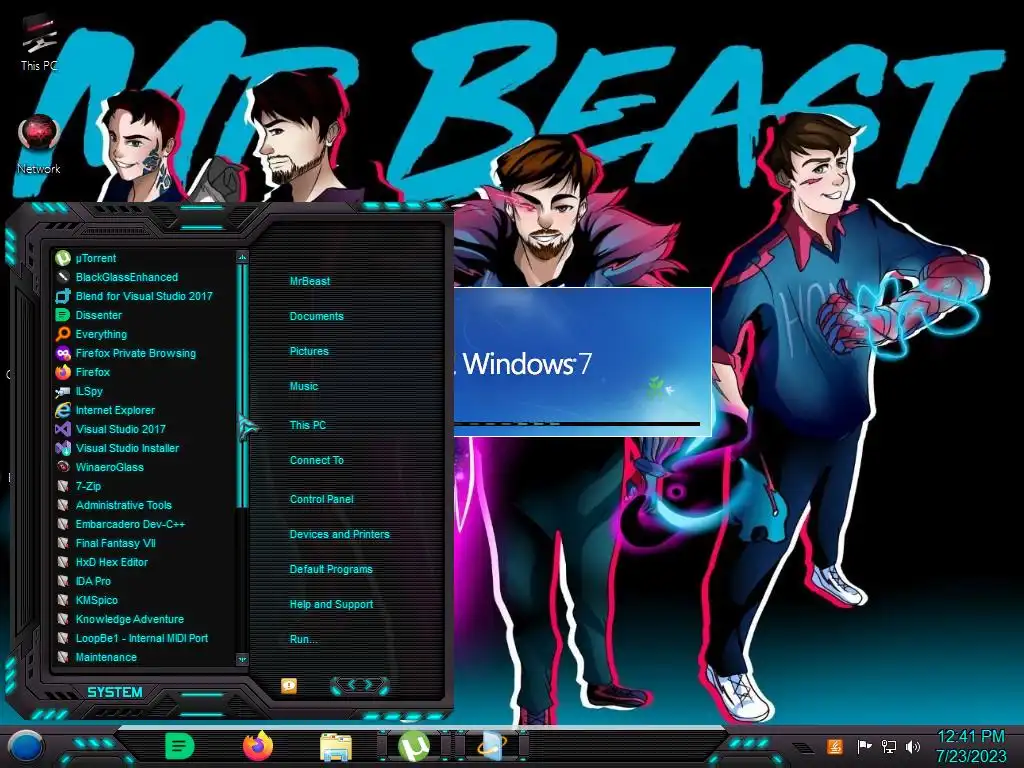Open Dissenter from the taskbar
The image size is (1024, 768).
pos(180,746)
